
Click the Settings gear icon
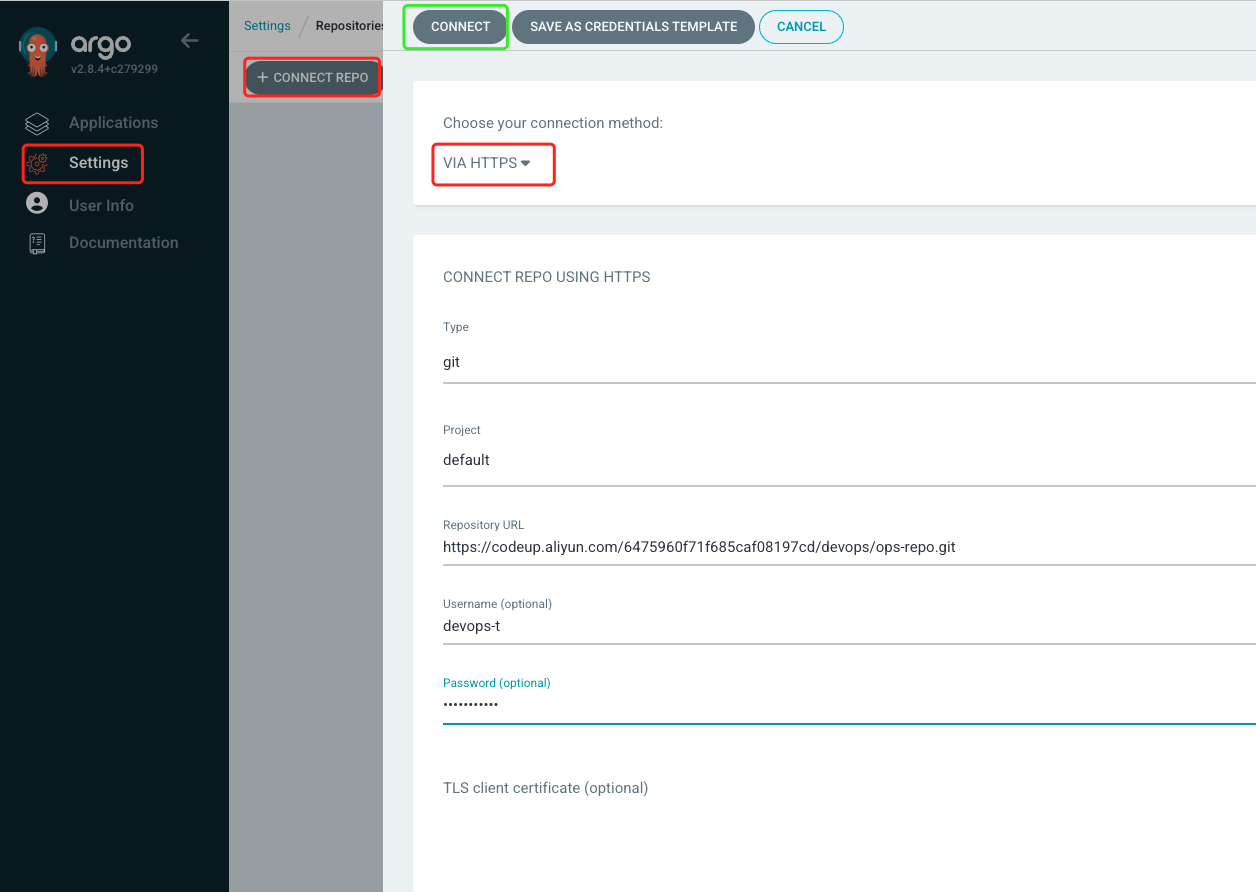38,163
